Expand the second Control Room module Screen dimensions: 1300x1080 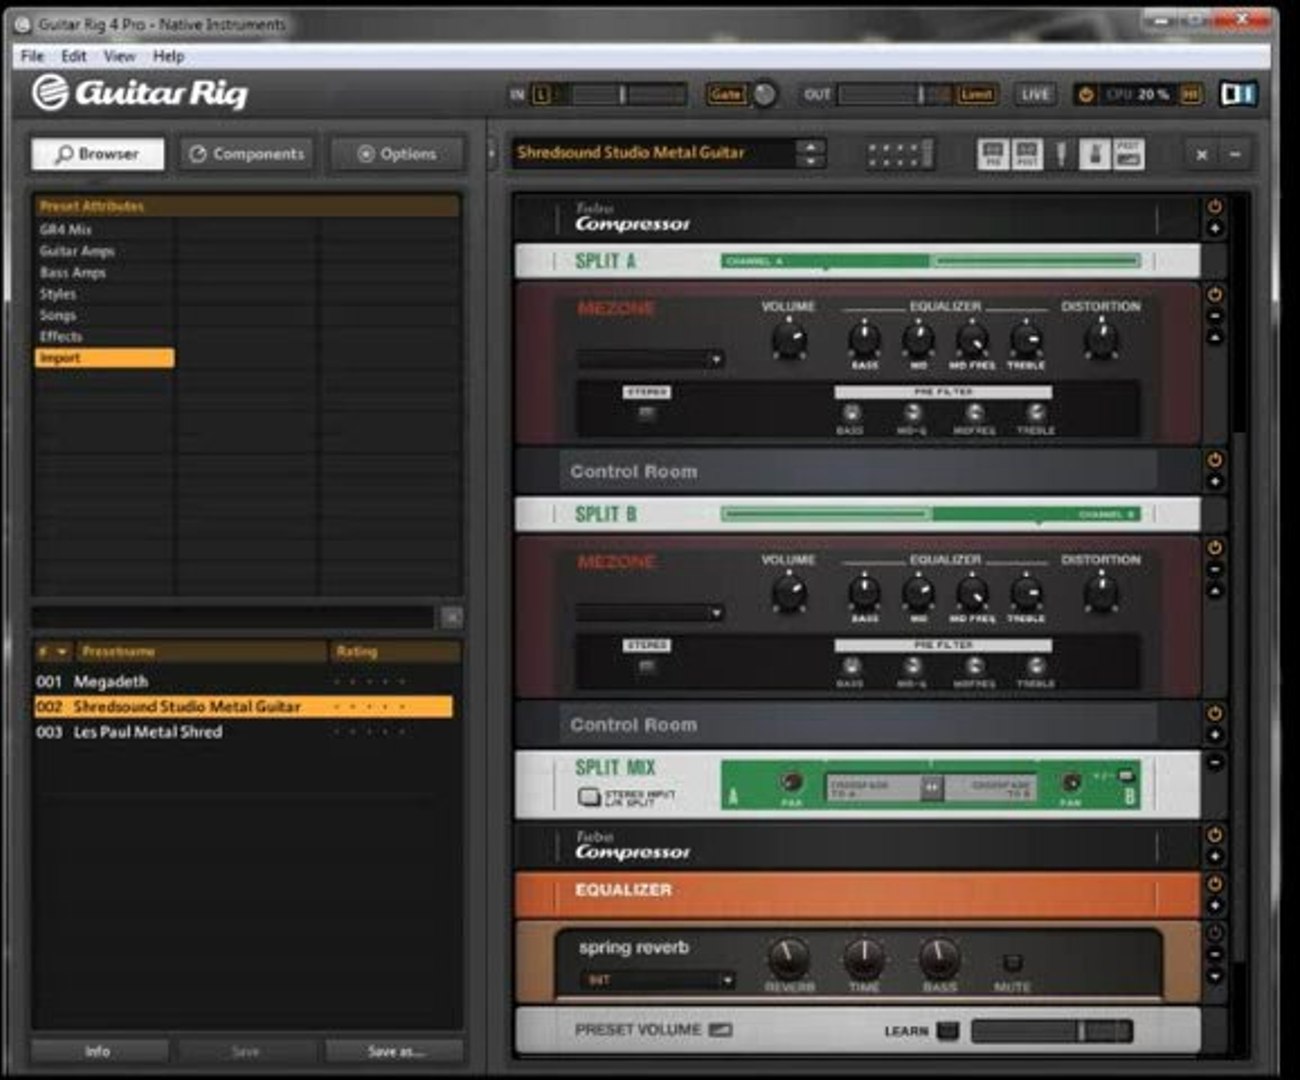(1215, 735)
